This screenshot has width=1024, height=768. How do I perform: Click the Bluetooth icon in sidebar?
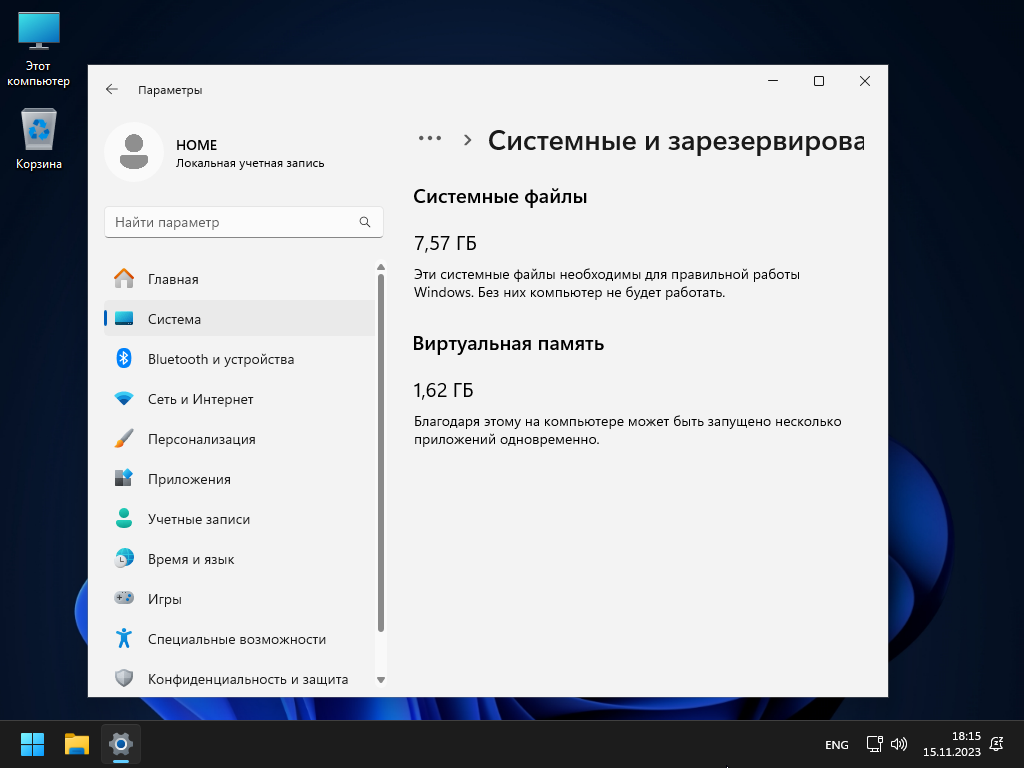pyautogui.click(x=124, y=359)
